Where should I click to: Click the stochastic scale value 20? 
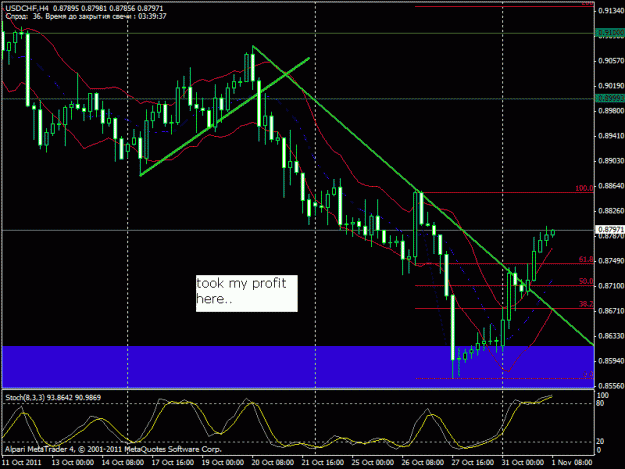click(600, 442)
